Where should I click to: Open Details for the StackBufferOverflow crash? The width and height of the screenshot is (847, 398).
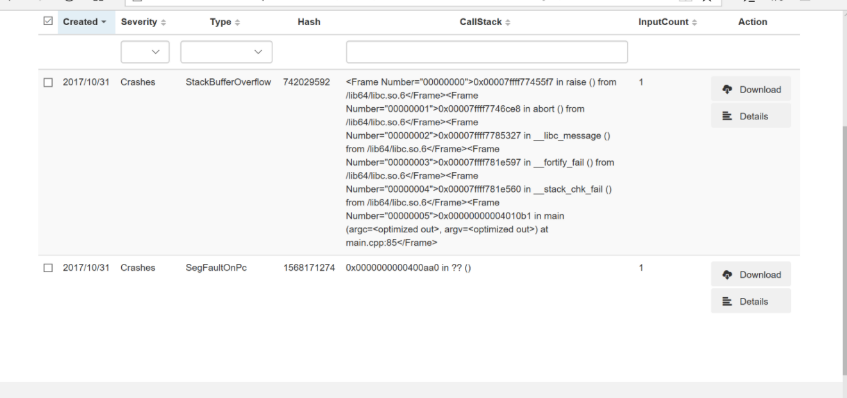click(x=751, y=116)
